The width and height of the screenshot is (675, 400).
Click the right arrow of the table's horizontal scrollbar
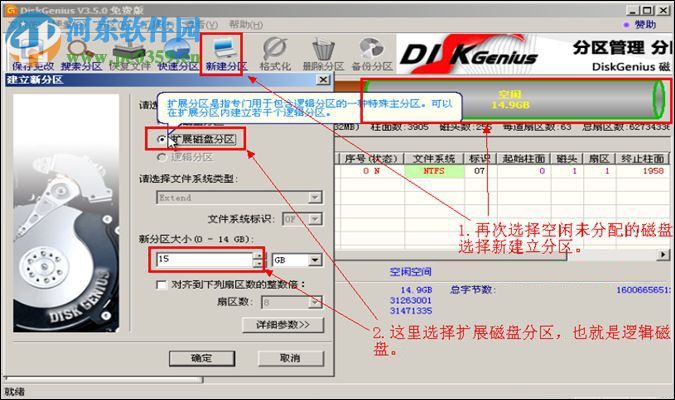[664, 255]
